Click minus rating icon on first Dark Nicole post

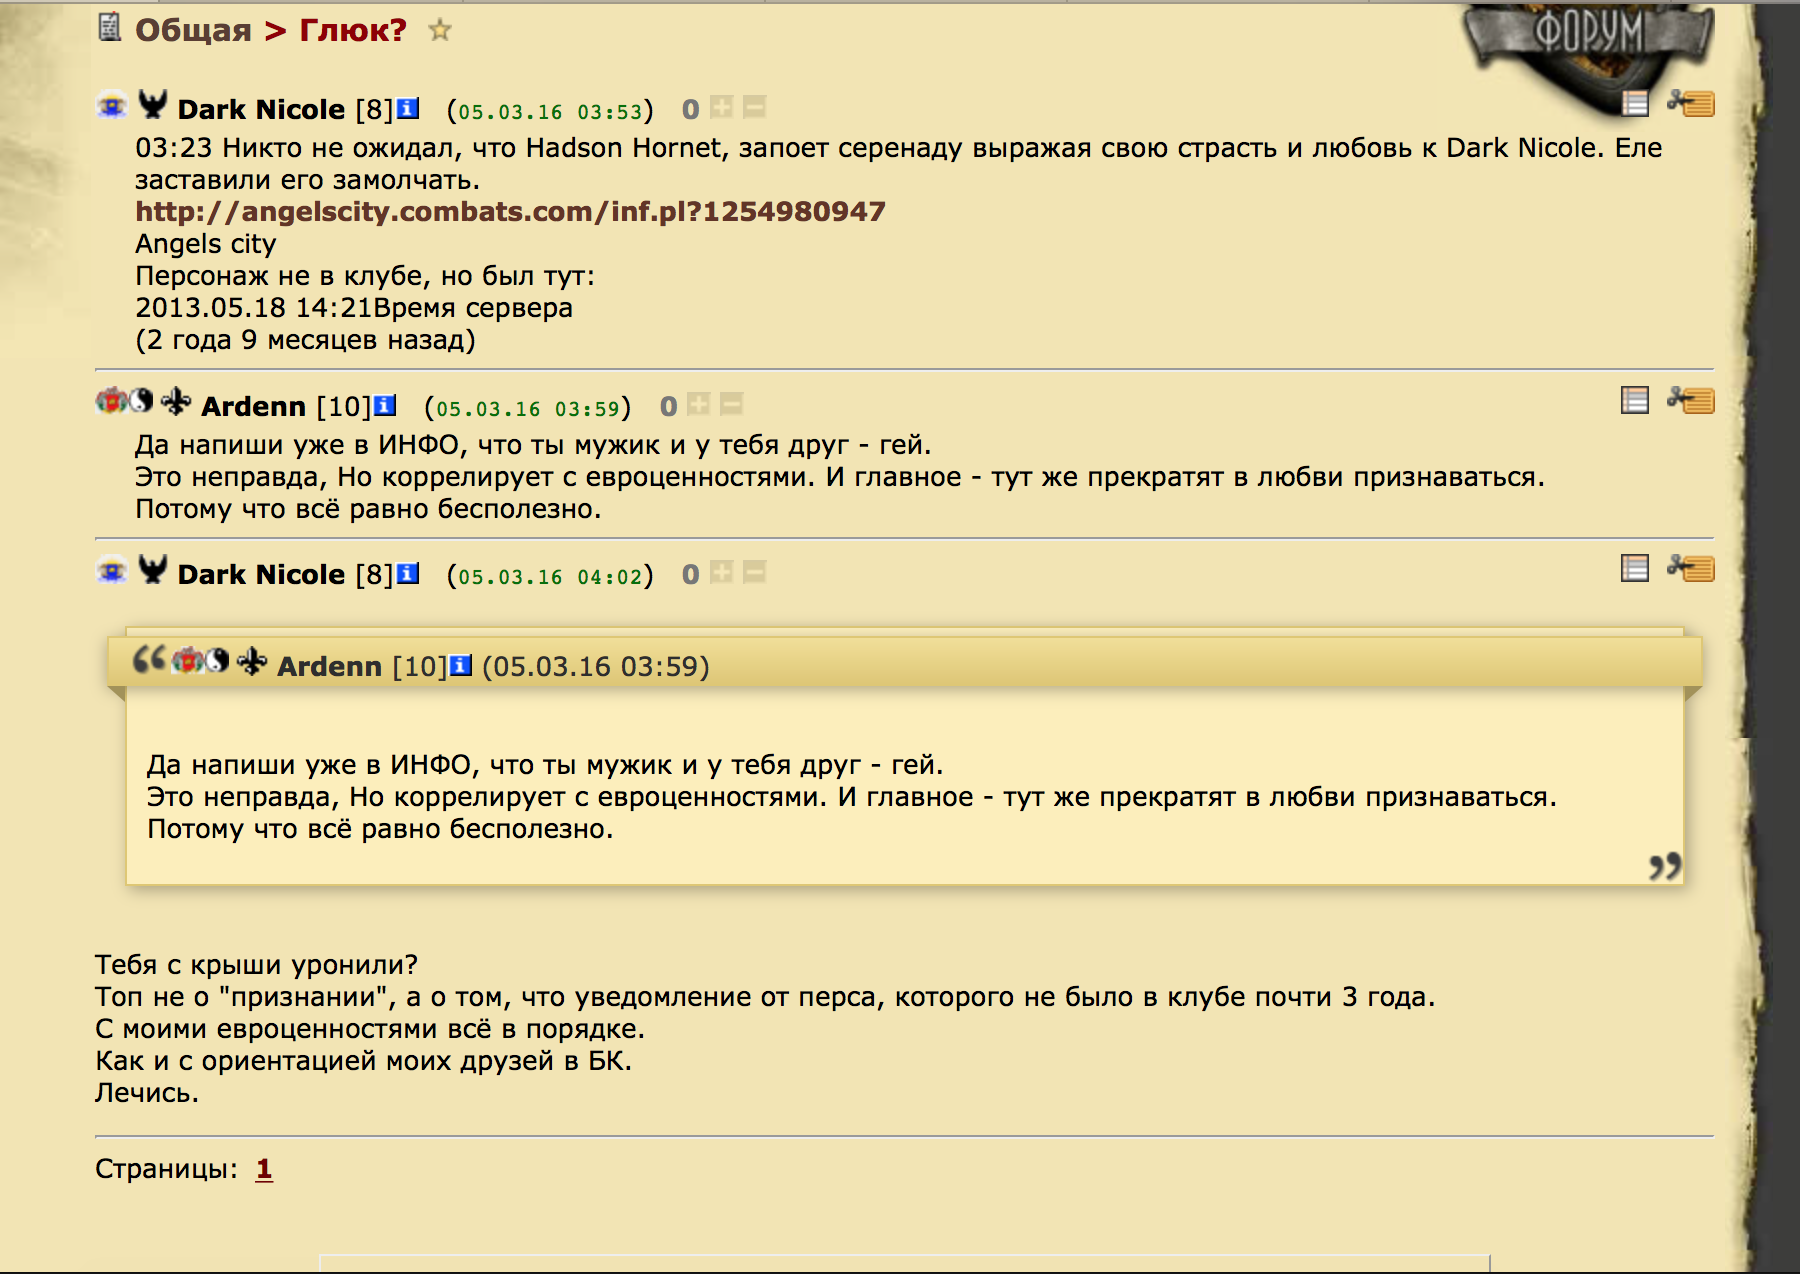(755, 106)
